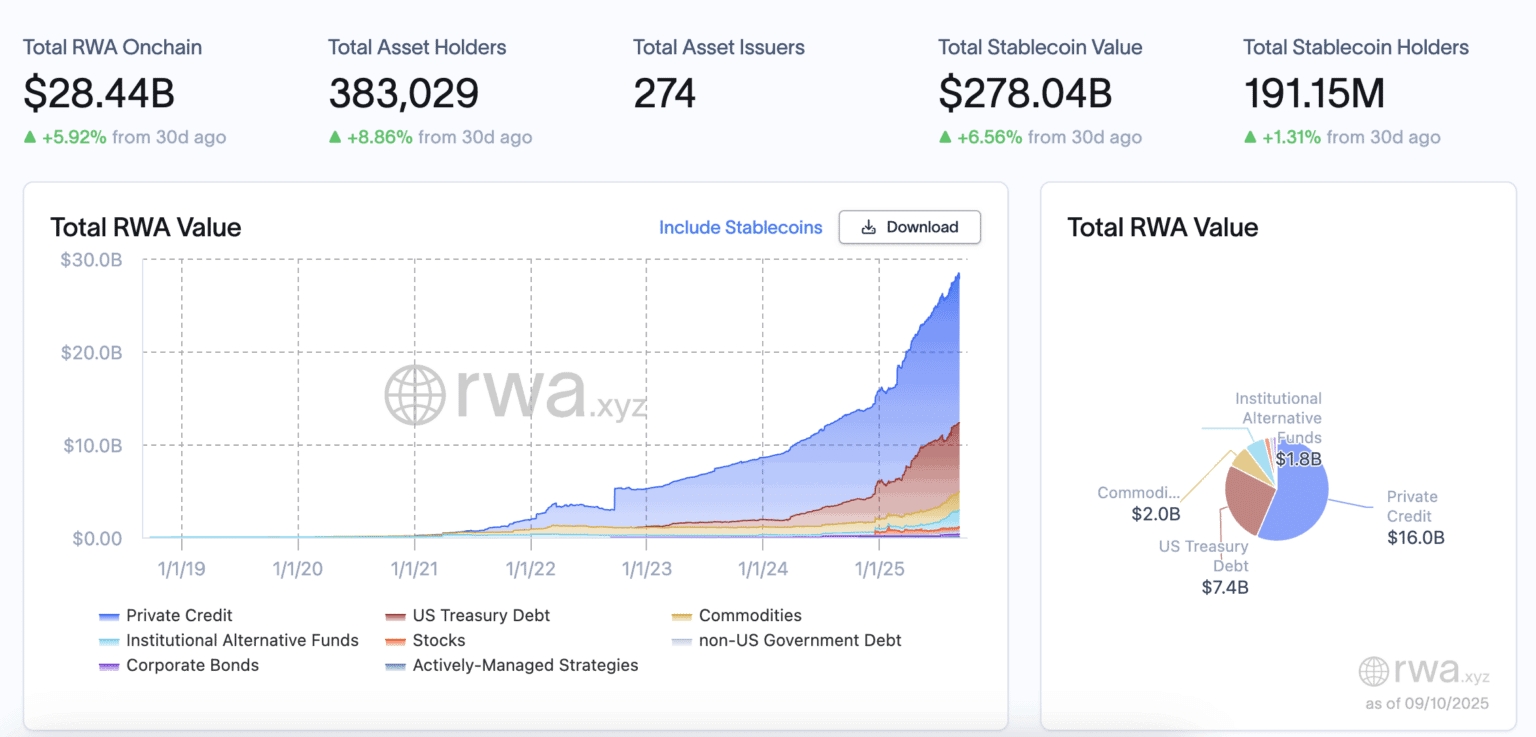Click the Corporate Bonds legend icon
Viewport: 1536px width, 737px height.
110,666
